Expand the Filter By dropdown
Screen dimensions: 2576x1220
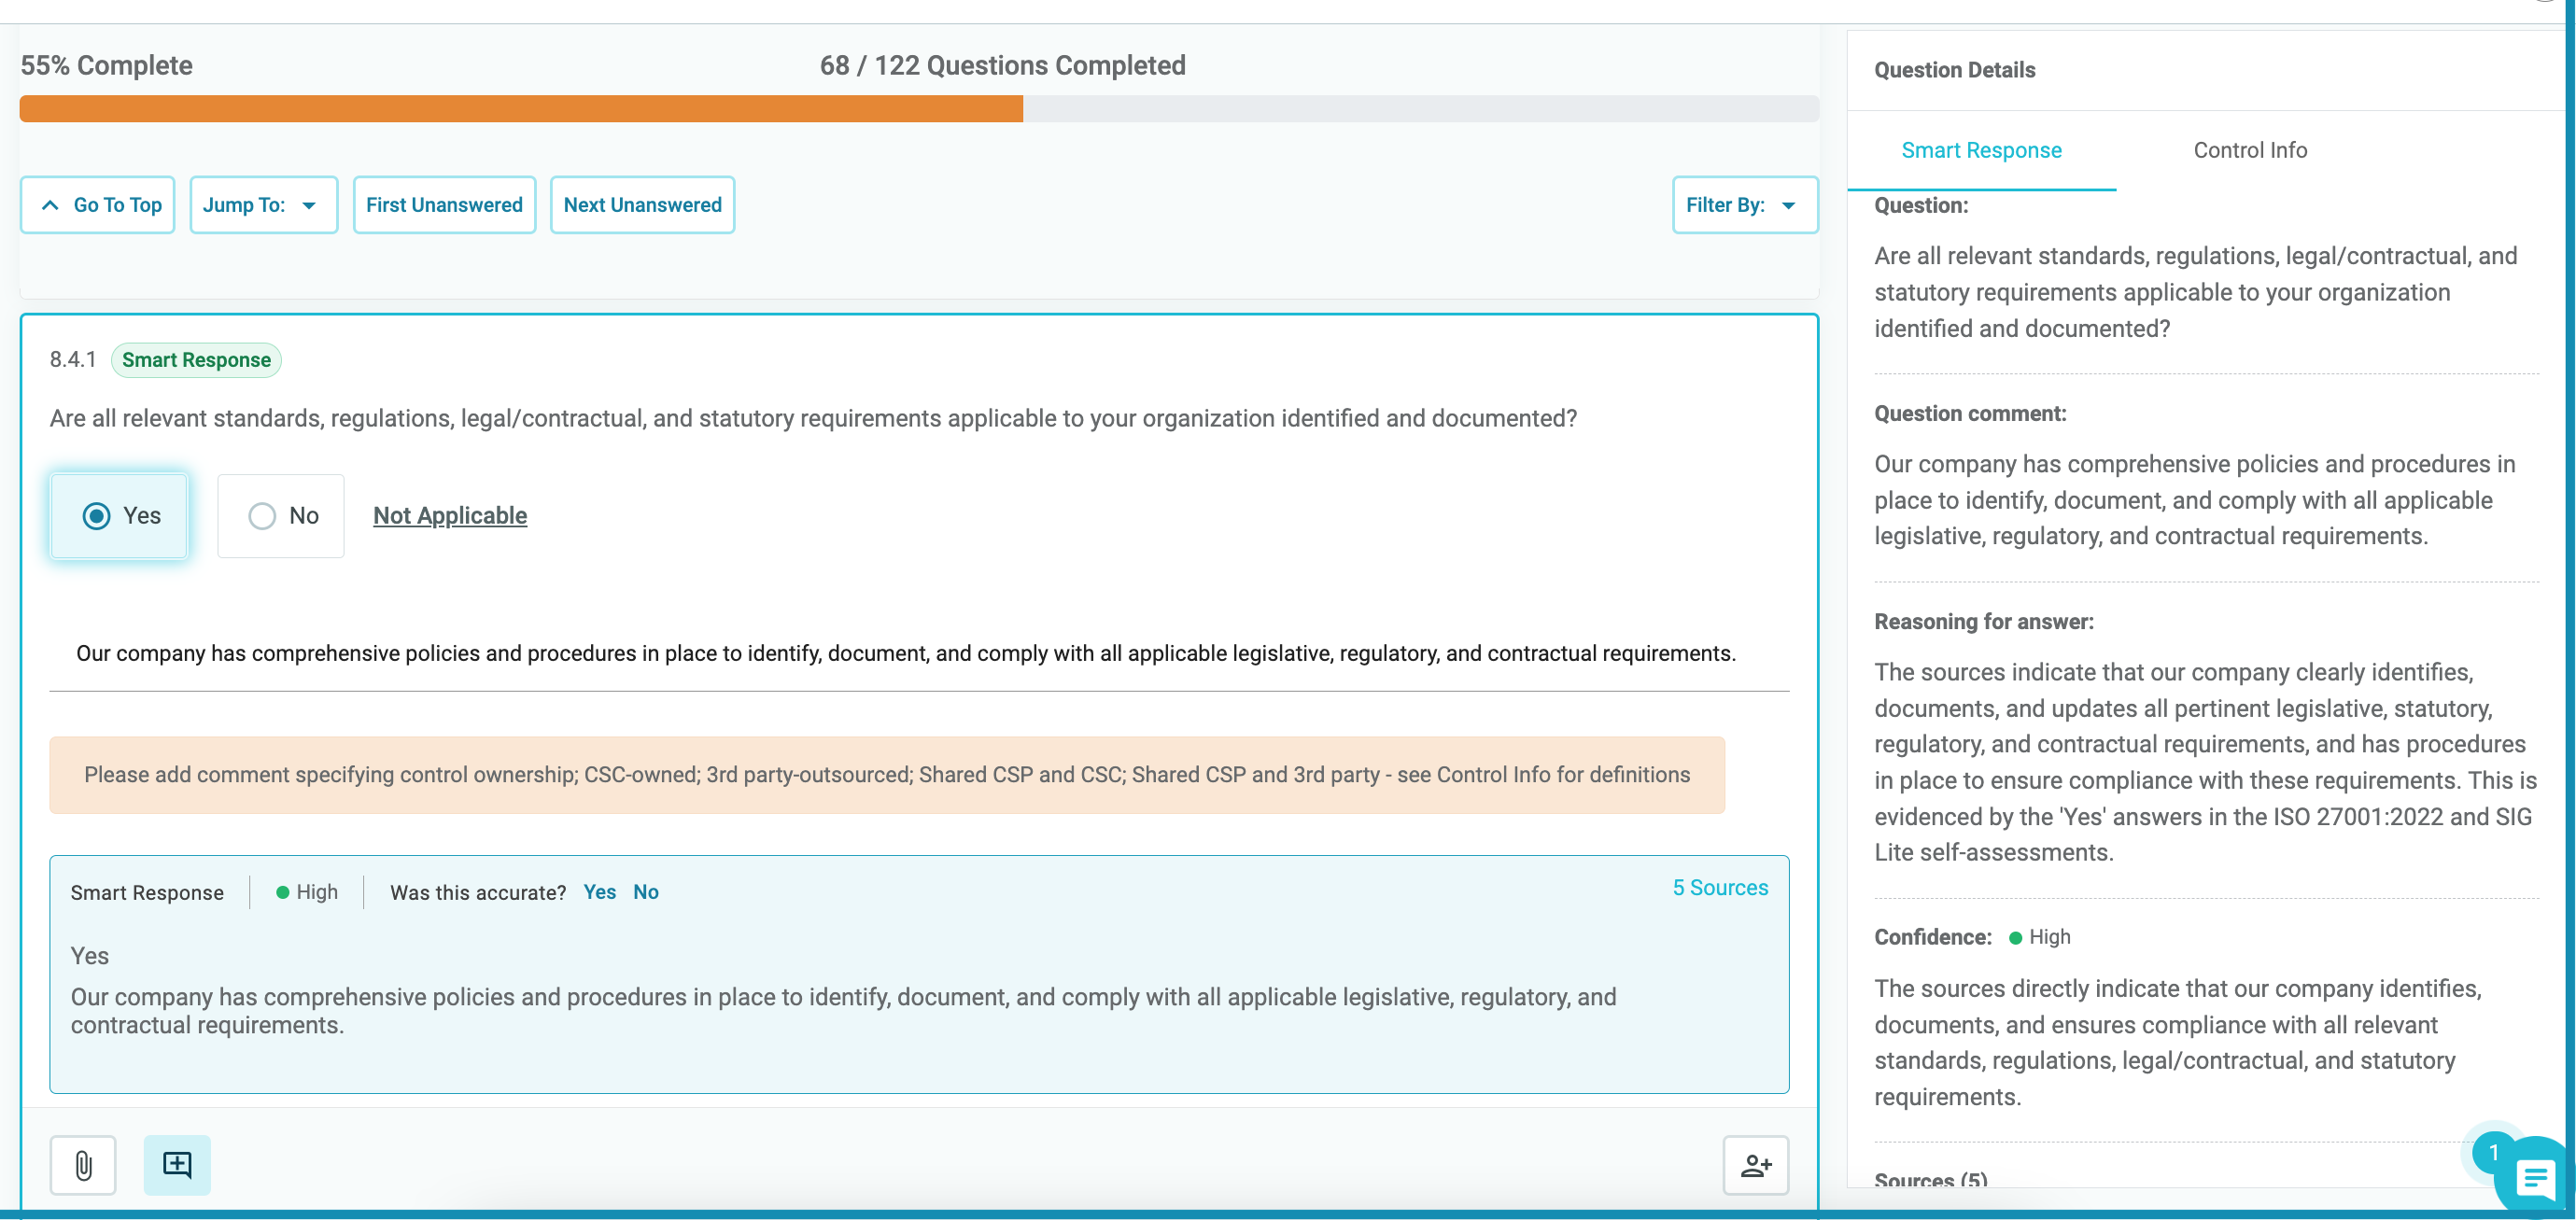[x=1745, y=205]
